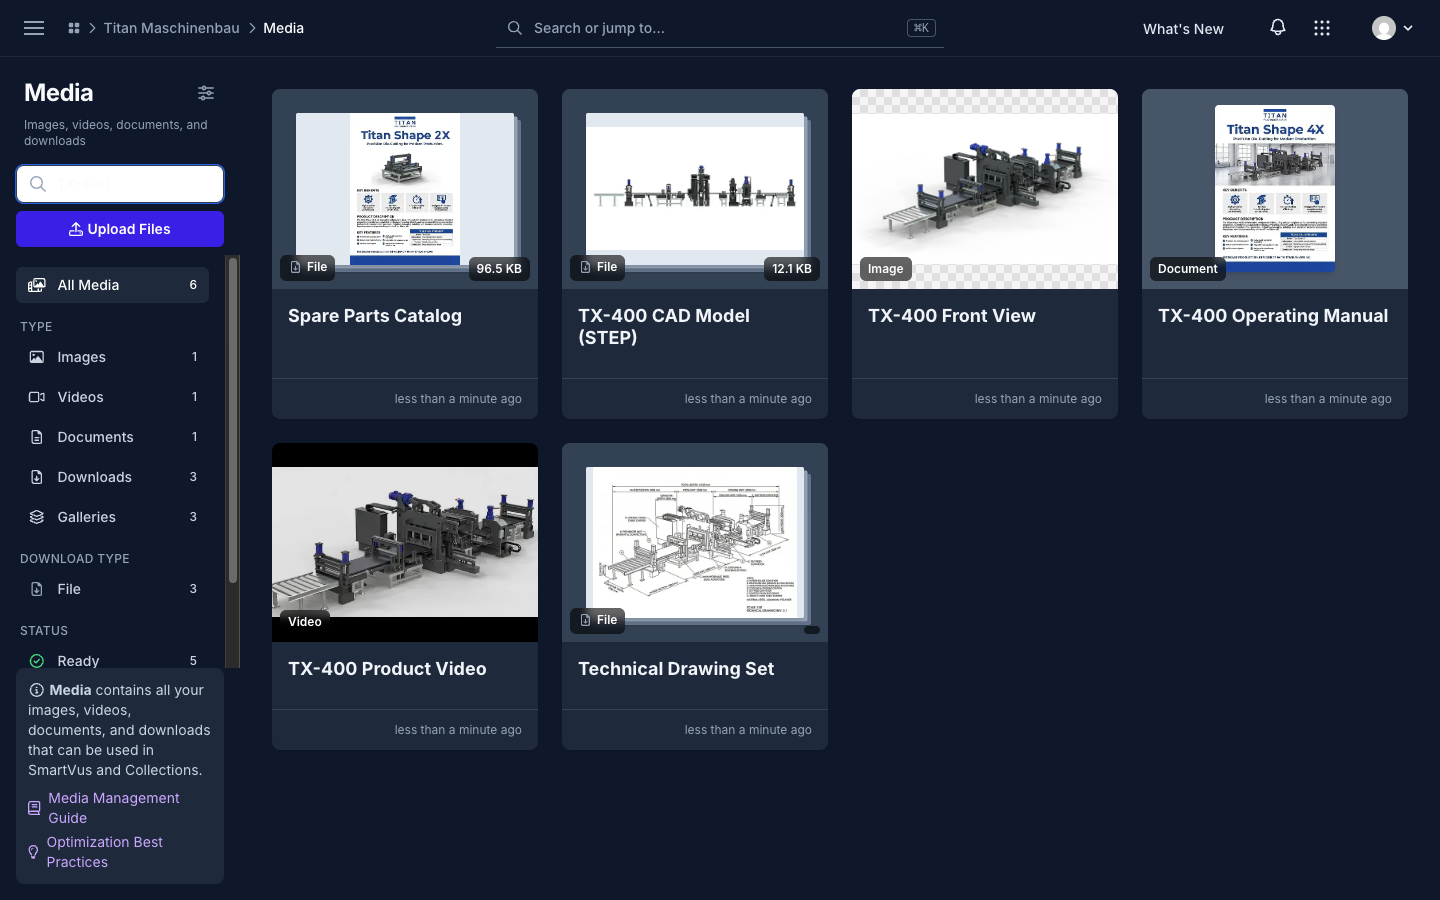The width and height of the screenshot is (1440, 900).
Task: Filter by Downloads type
Action: [x=112, y=477]
